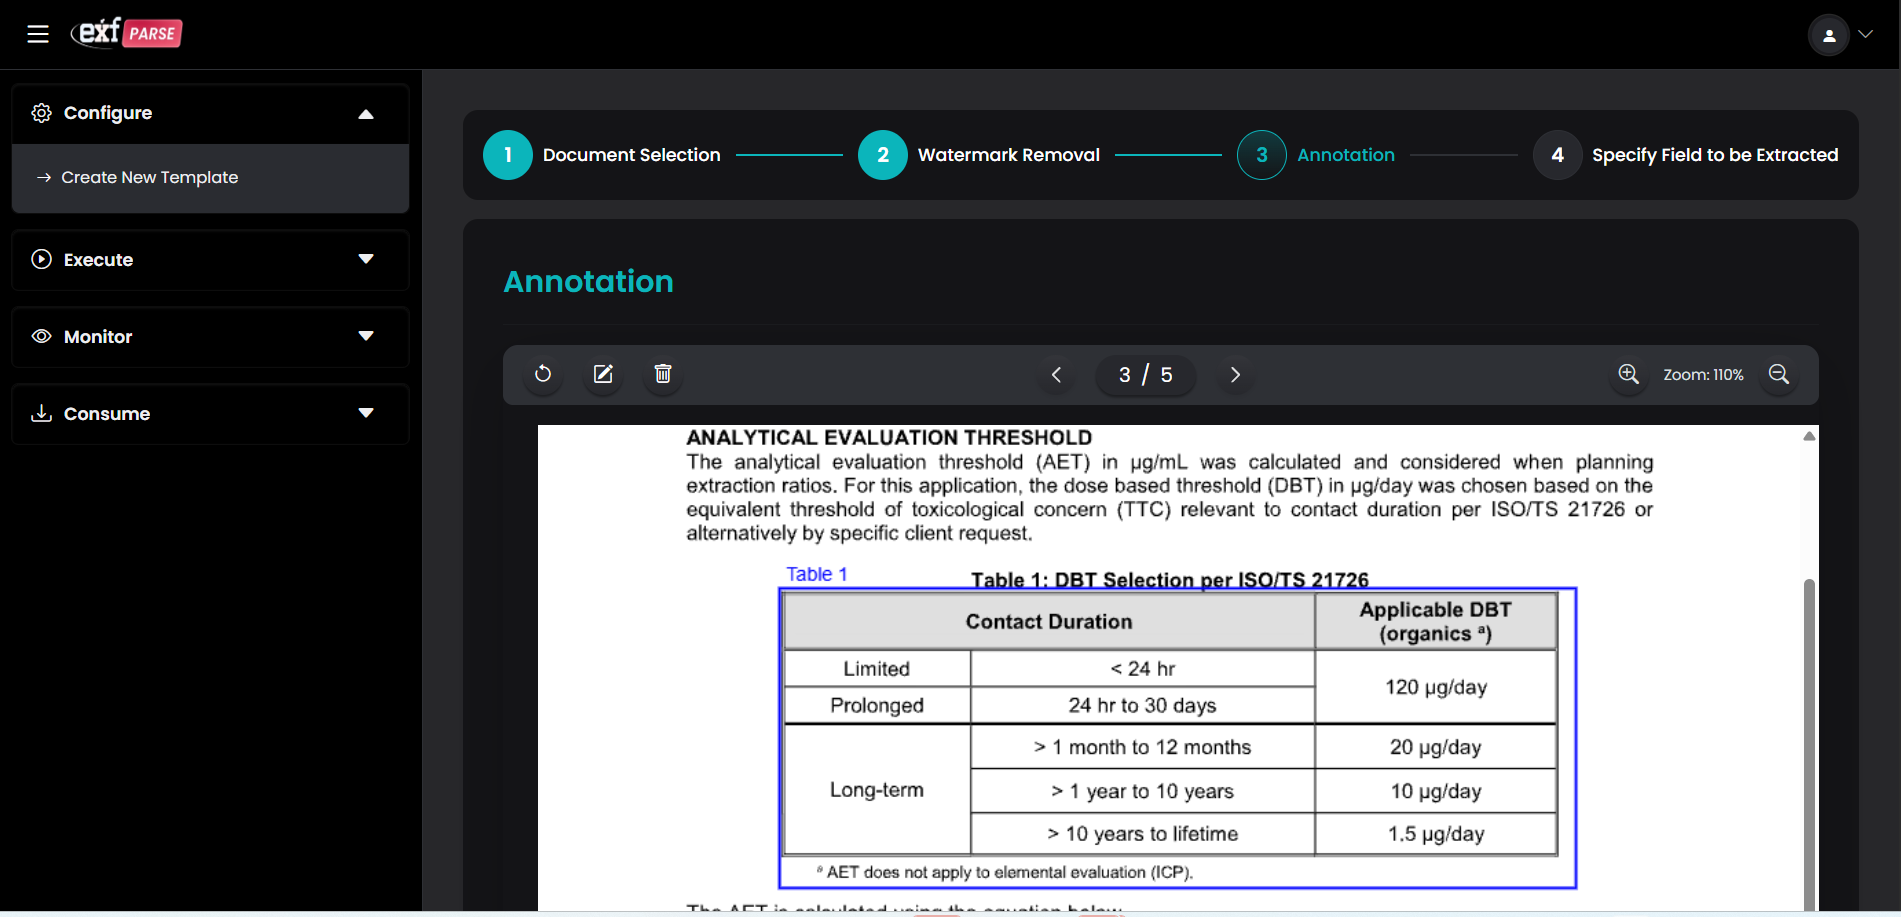Click the document vertical scrollbar thumb
This screenshot has height=917, width=1901.
tap(1808, 740)
